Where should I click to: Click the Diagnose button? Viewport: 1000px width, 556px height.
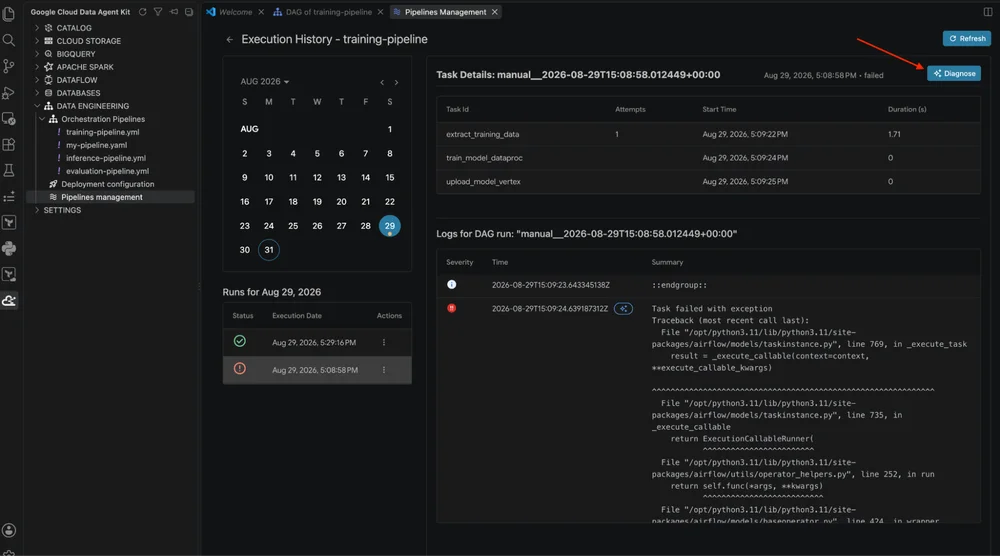point(954,73)
